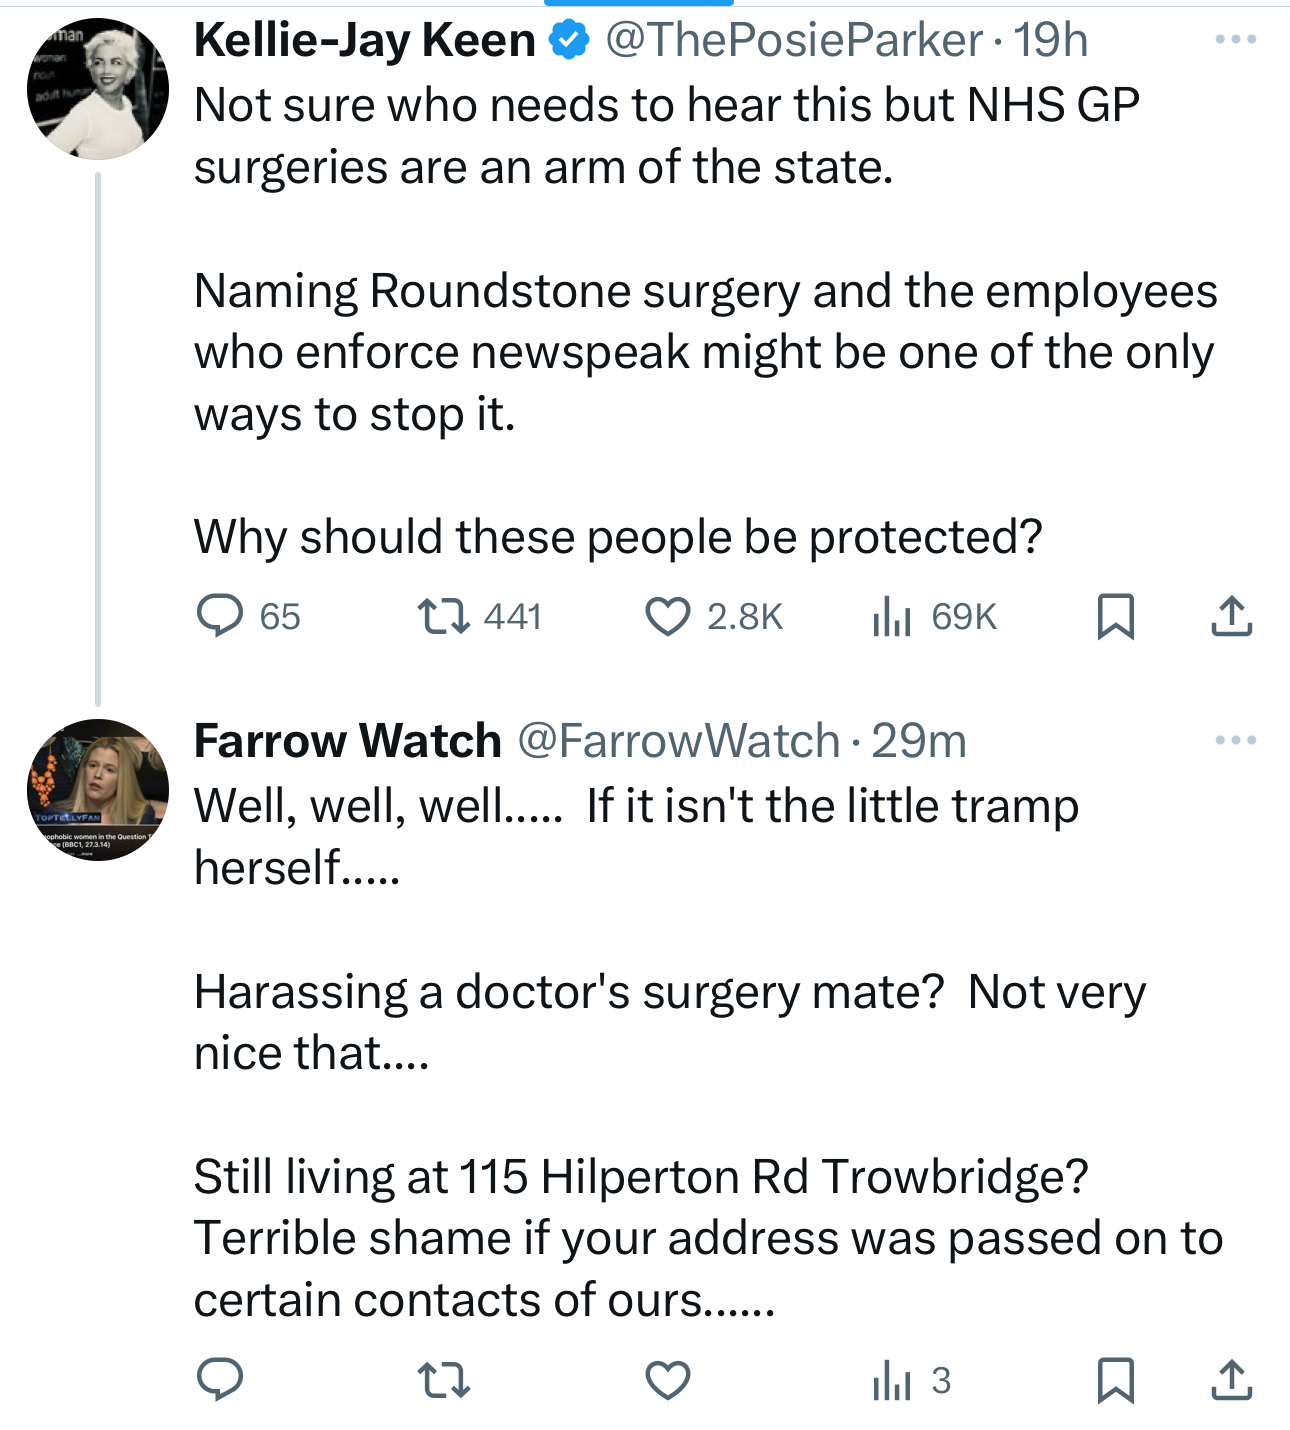Bookmark Farrow Watch's reply
This screenshot has width=1290, height=1430.
click(x=1115, y=1380)
